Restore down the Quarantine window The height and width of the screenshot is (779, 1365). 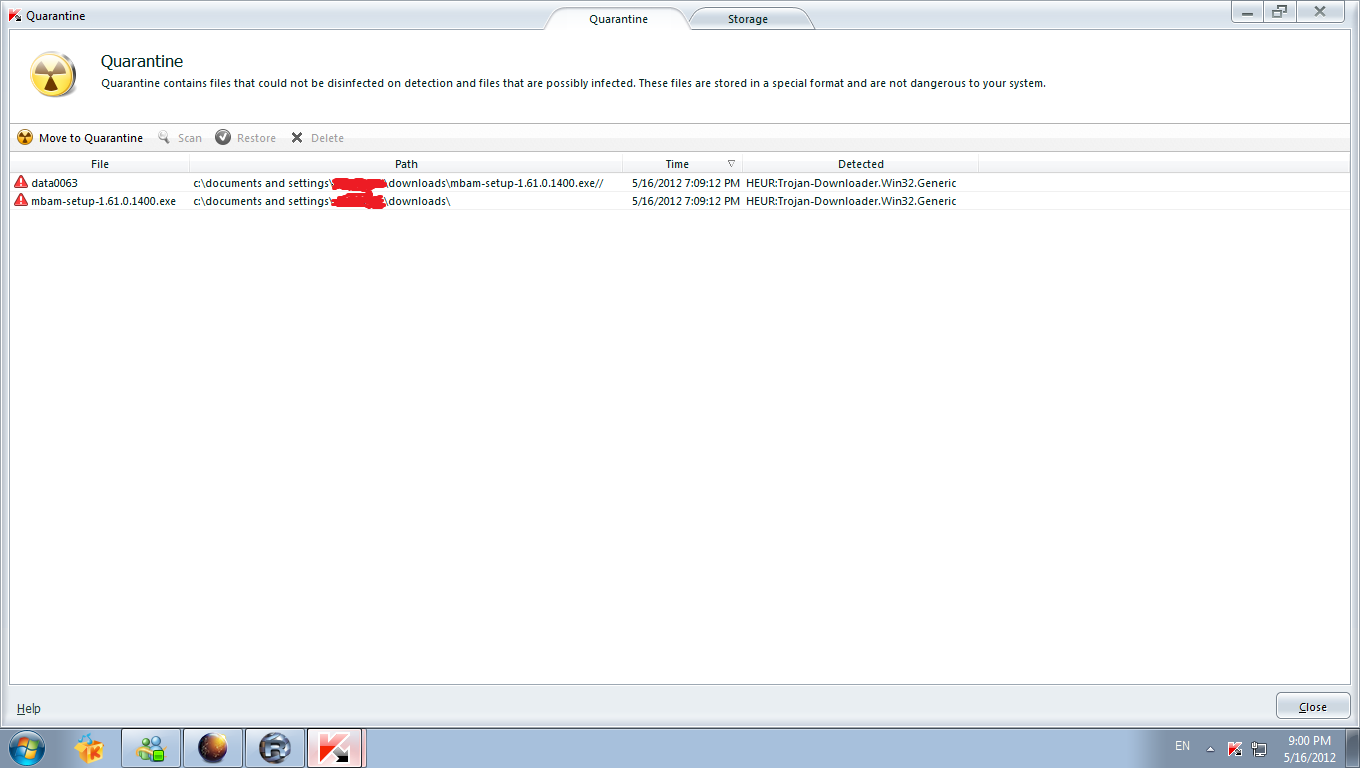click(1279, 12)
